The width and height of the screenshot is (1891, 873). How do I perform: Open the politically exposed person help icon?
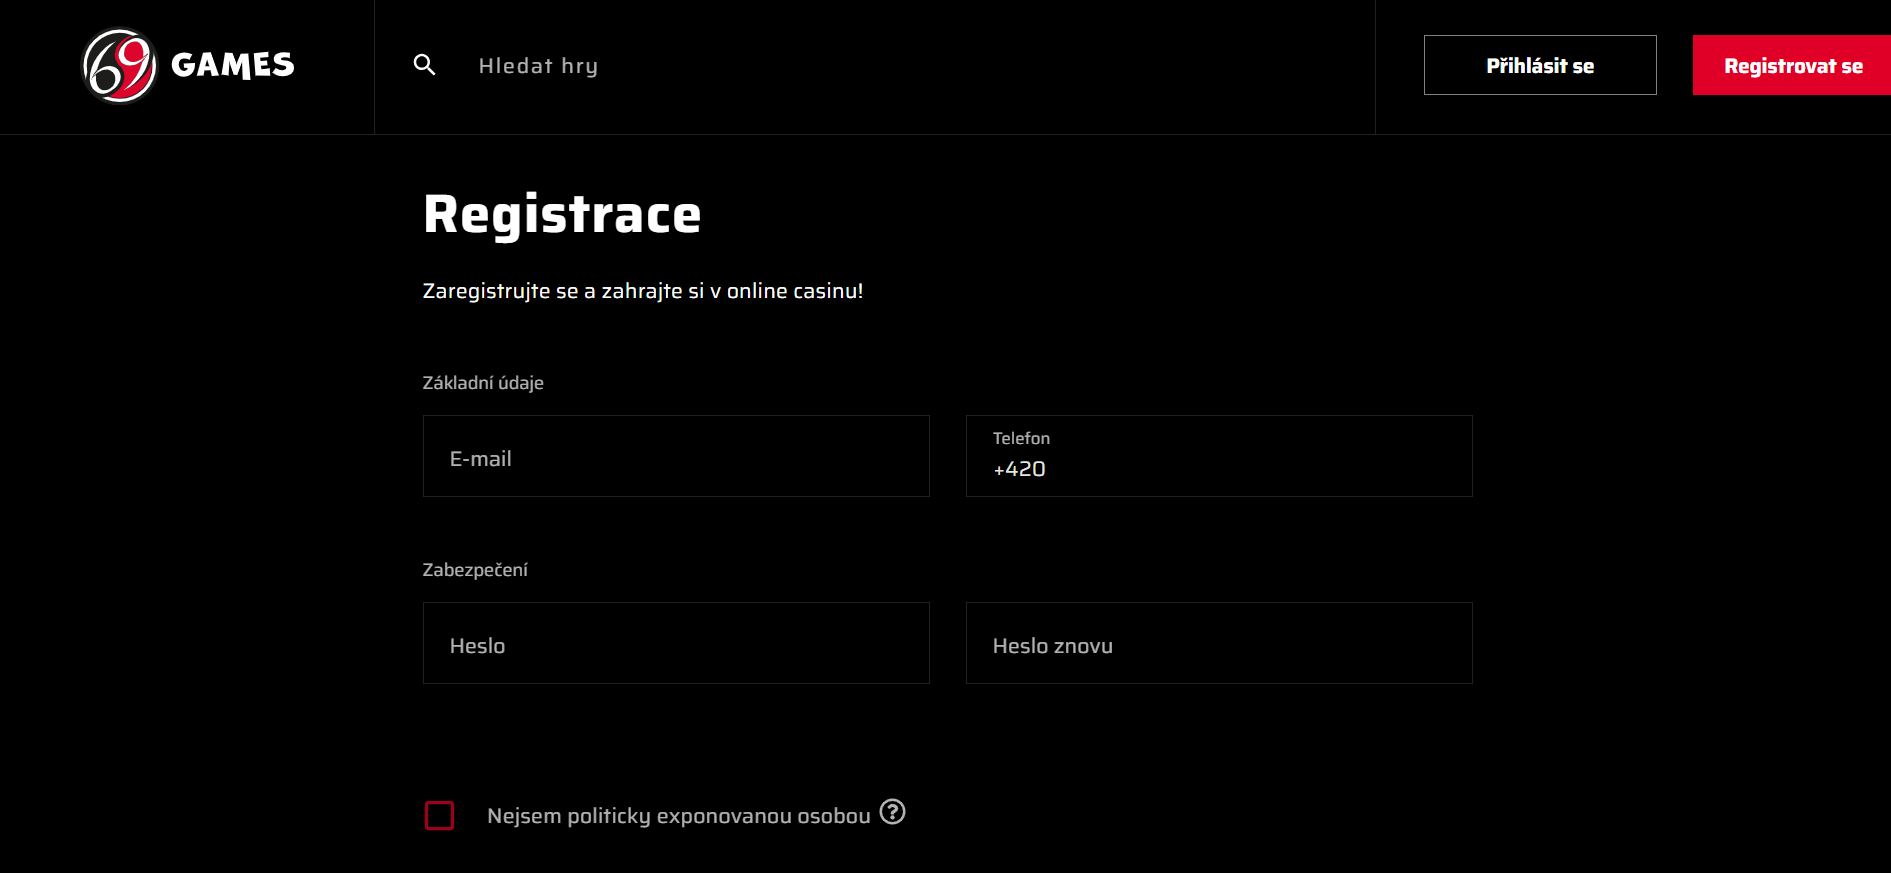892,812
